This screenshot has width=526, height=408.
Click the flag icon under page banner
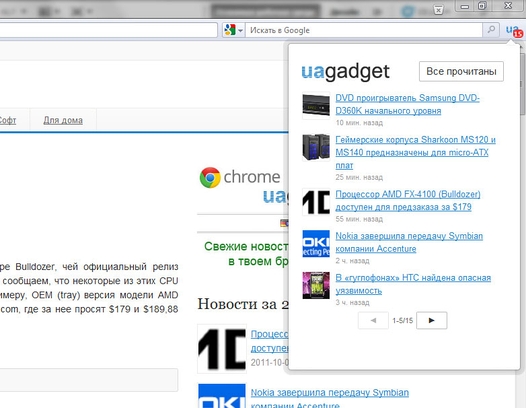point(284,223)
